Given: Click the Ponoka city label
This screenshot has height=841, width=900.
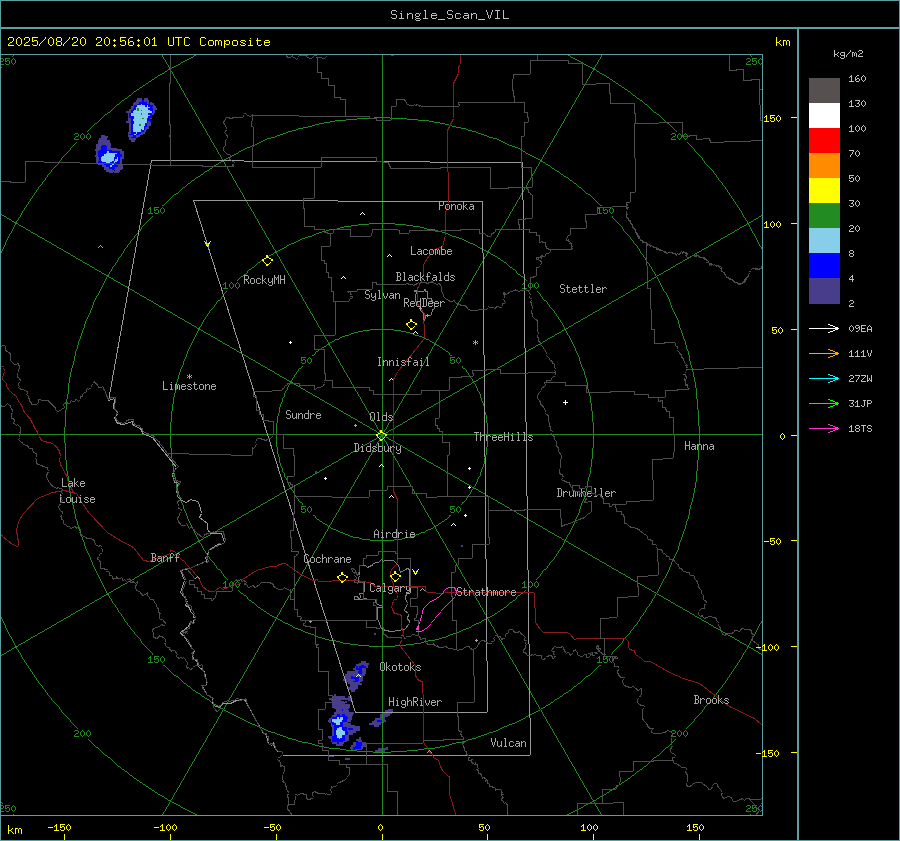Looking at the screenshot, I should 456,206.
